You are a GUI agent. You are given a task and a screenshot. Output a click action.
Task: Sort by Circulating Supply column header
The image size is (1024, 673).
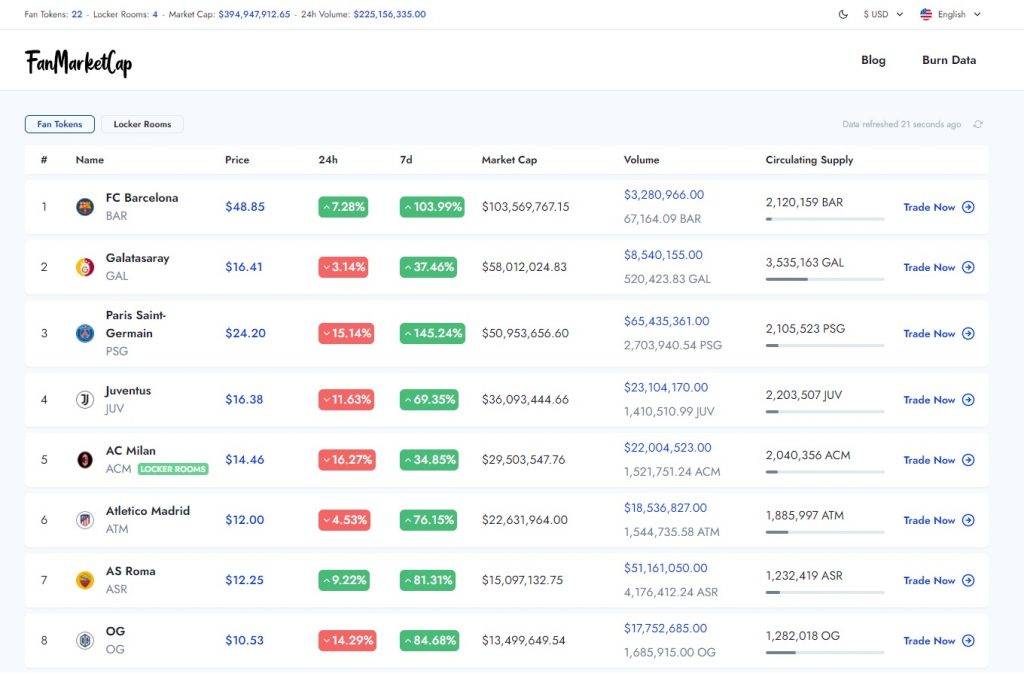pos(809,160)
